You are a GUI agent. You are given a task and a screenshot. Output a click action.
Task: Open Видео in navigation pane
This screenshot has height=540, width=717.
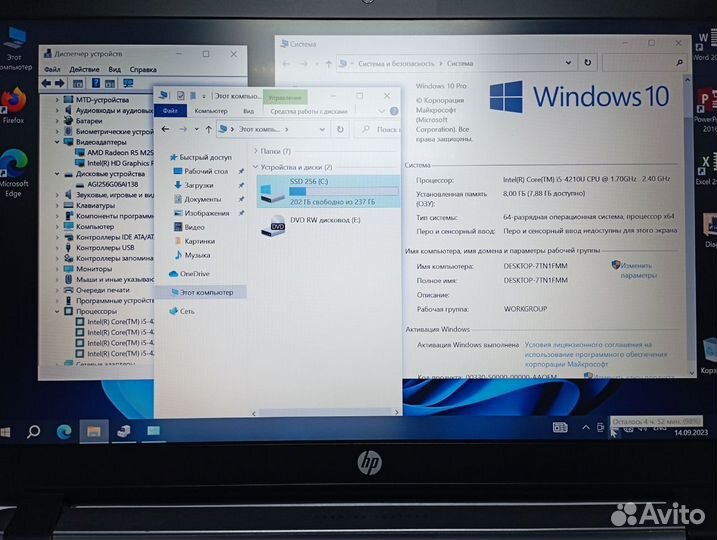point(189,227)
